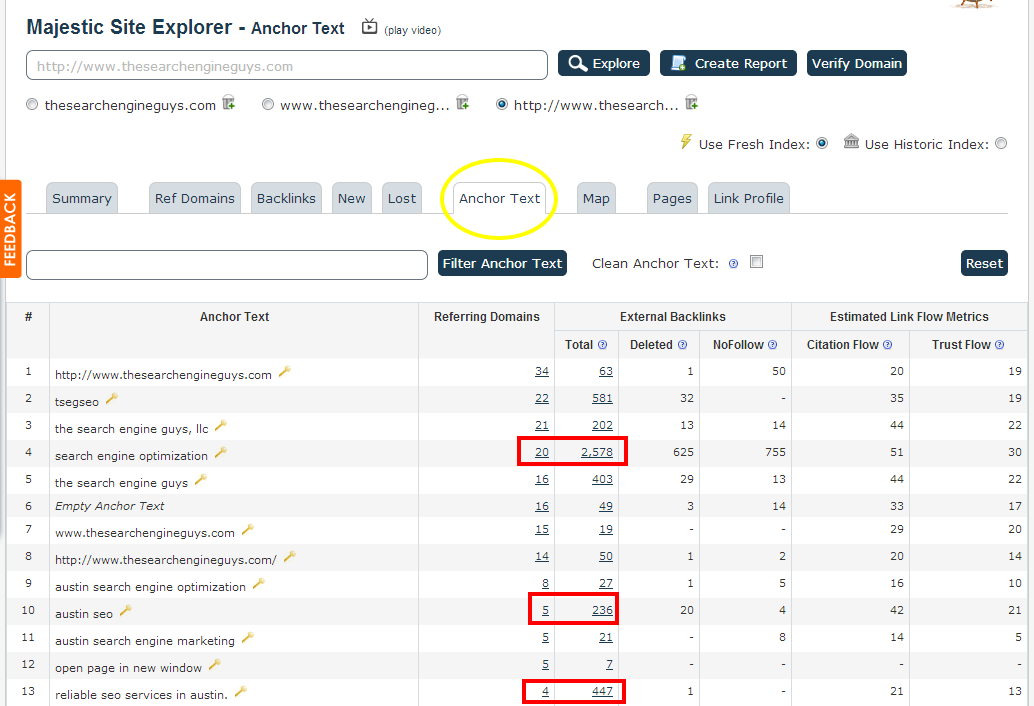
Task: Click the 'Empty Anchor Text' row label
Action: tap(109, 506)
